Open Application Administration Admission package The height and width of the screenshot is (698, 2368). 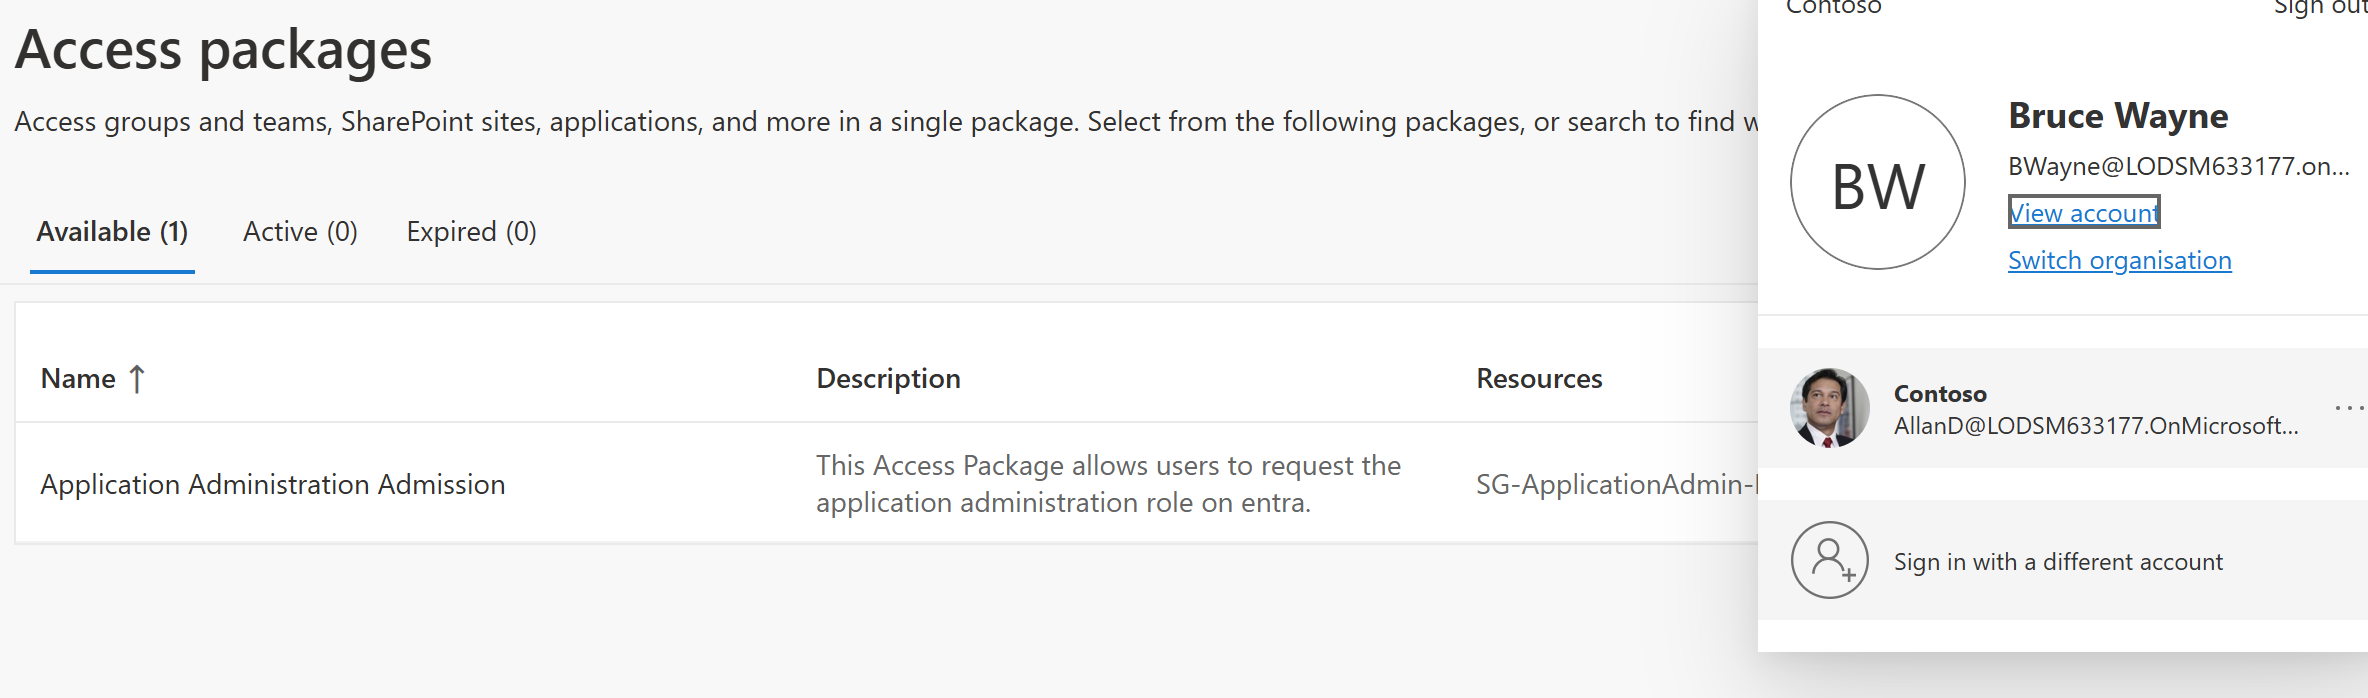pyautogui.click(x=272, y=485)
